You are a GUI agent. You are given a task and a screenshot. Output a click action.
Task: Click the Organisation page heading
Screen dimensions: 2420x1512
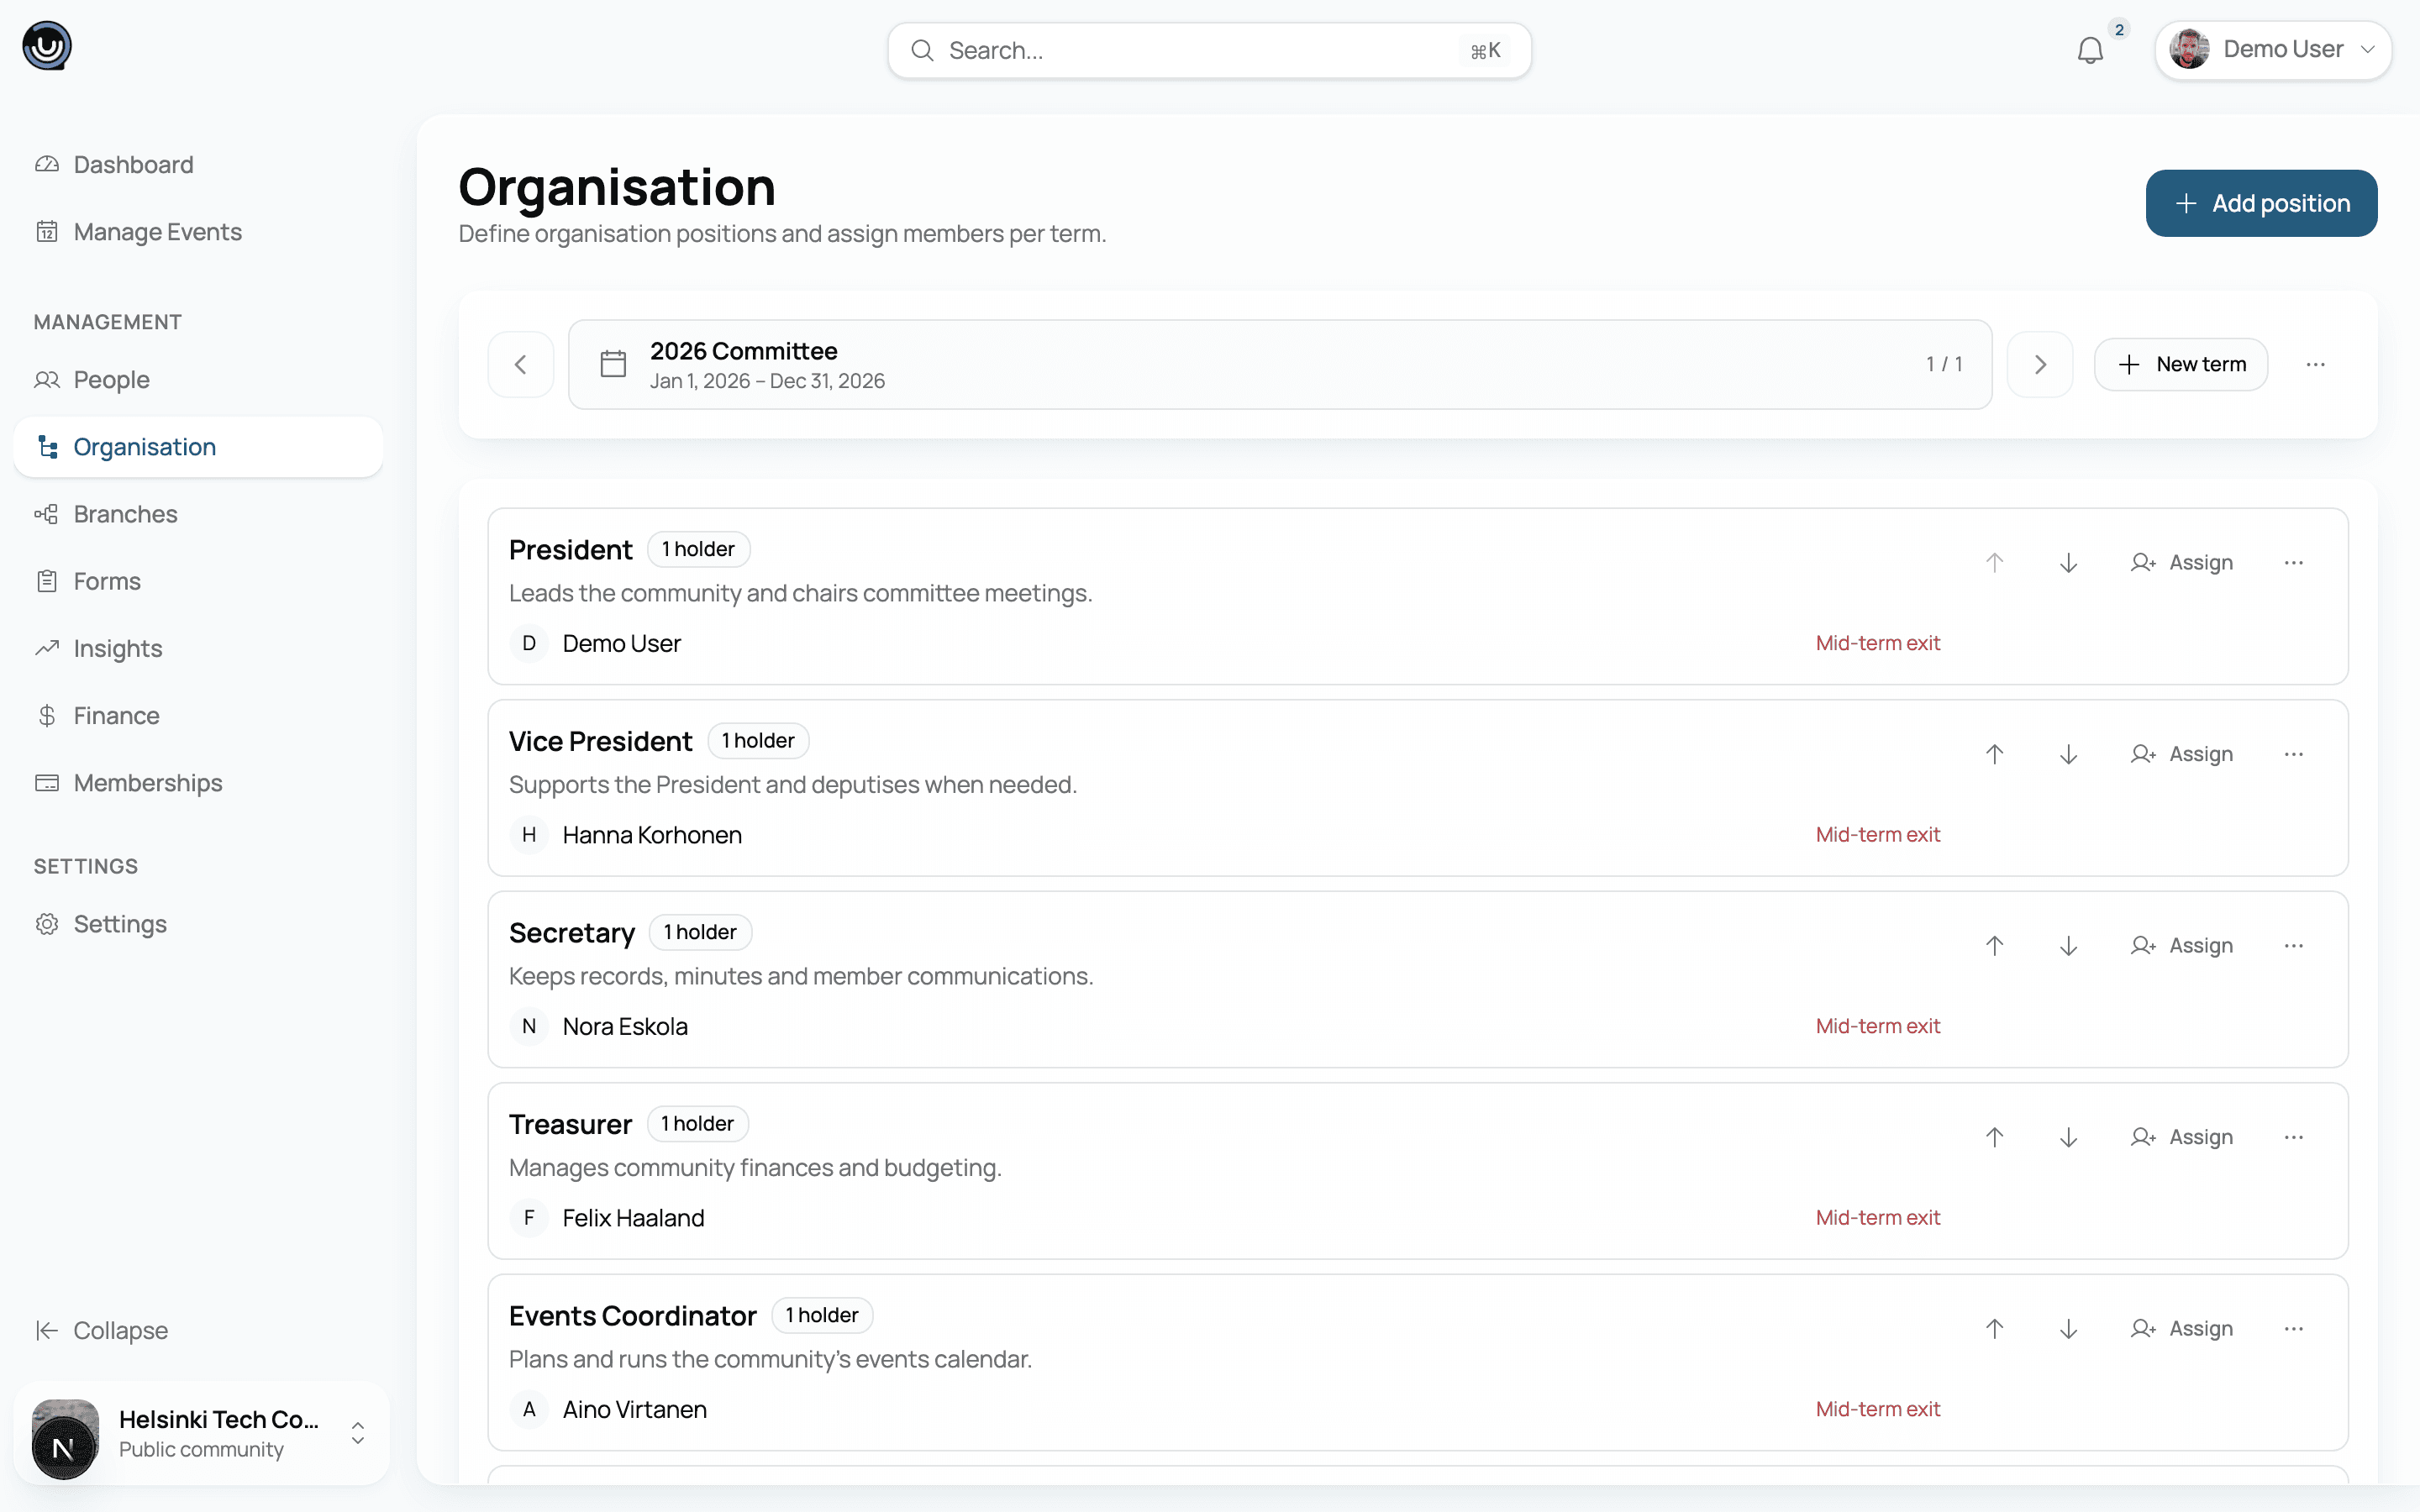(617, 187)
